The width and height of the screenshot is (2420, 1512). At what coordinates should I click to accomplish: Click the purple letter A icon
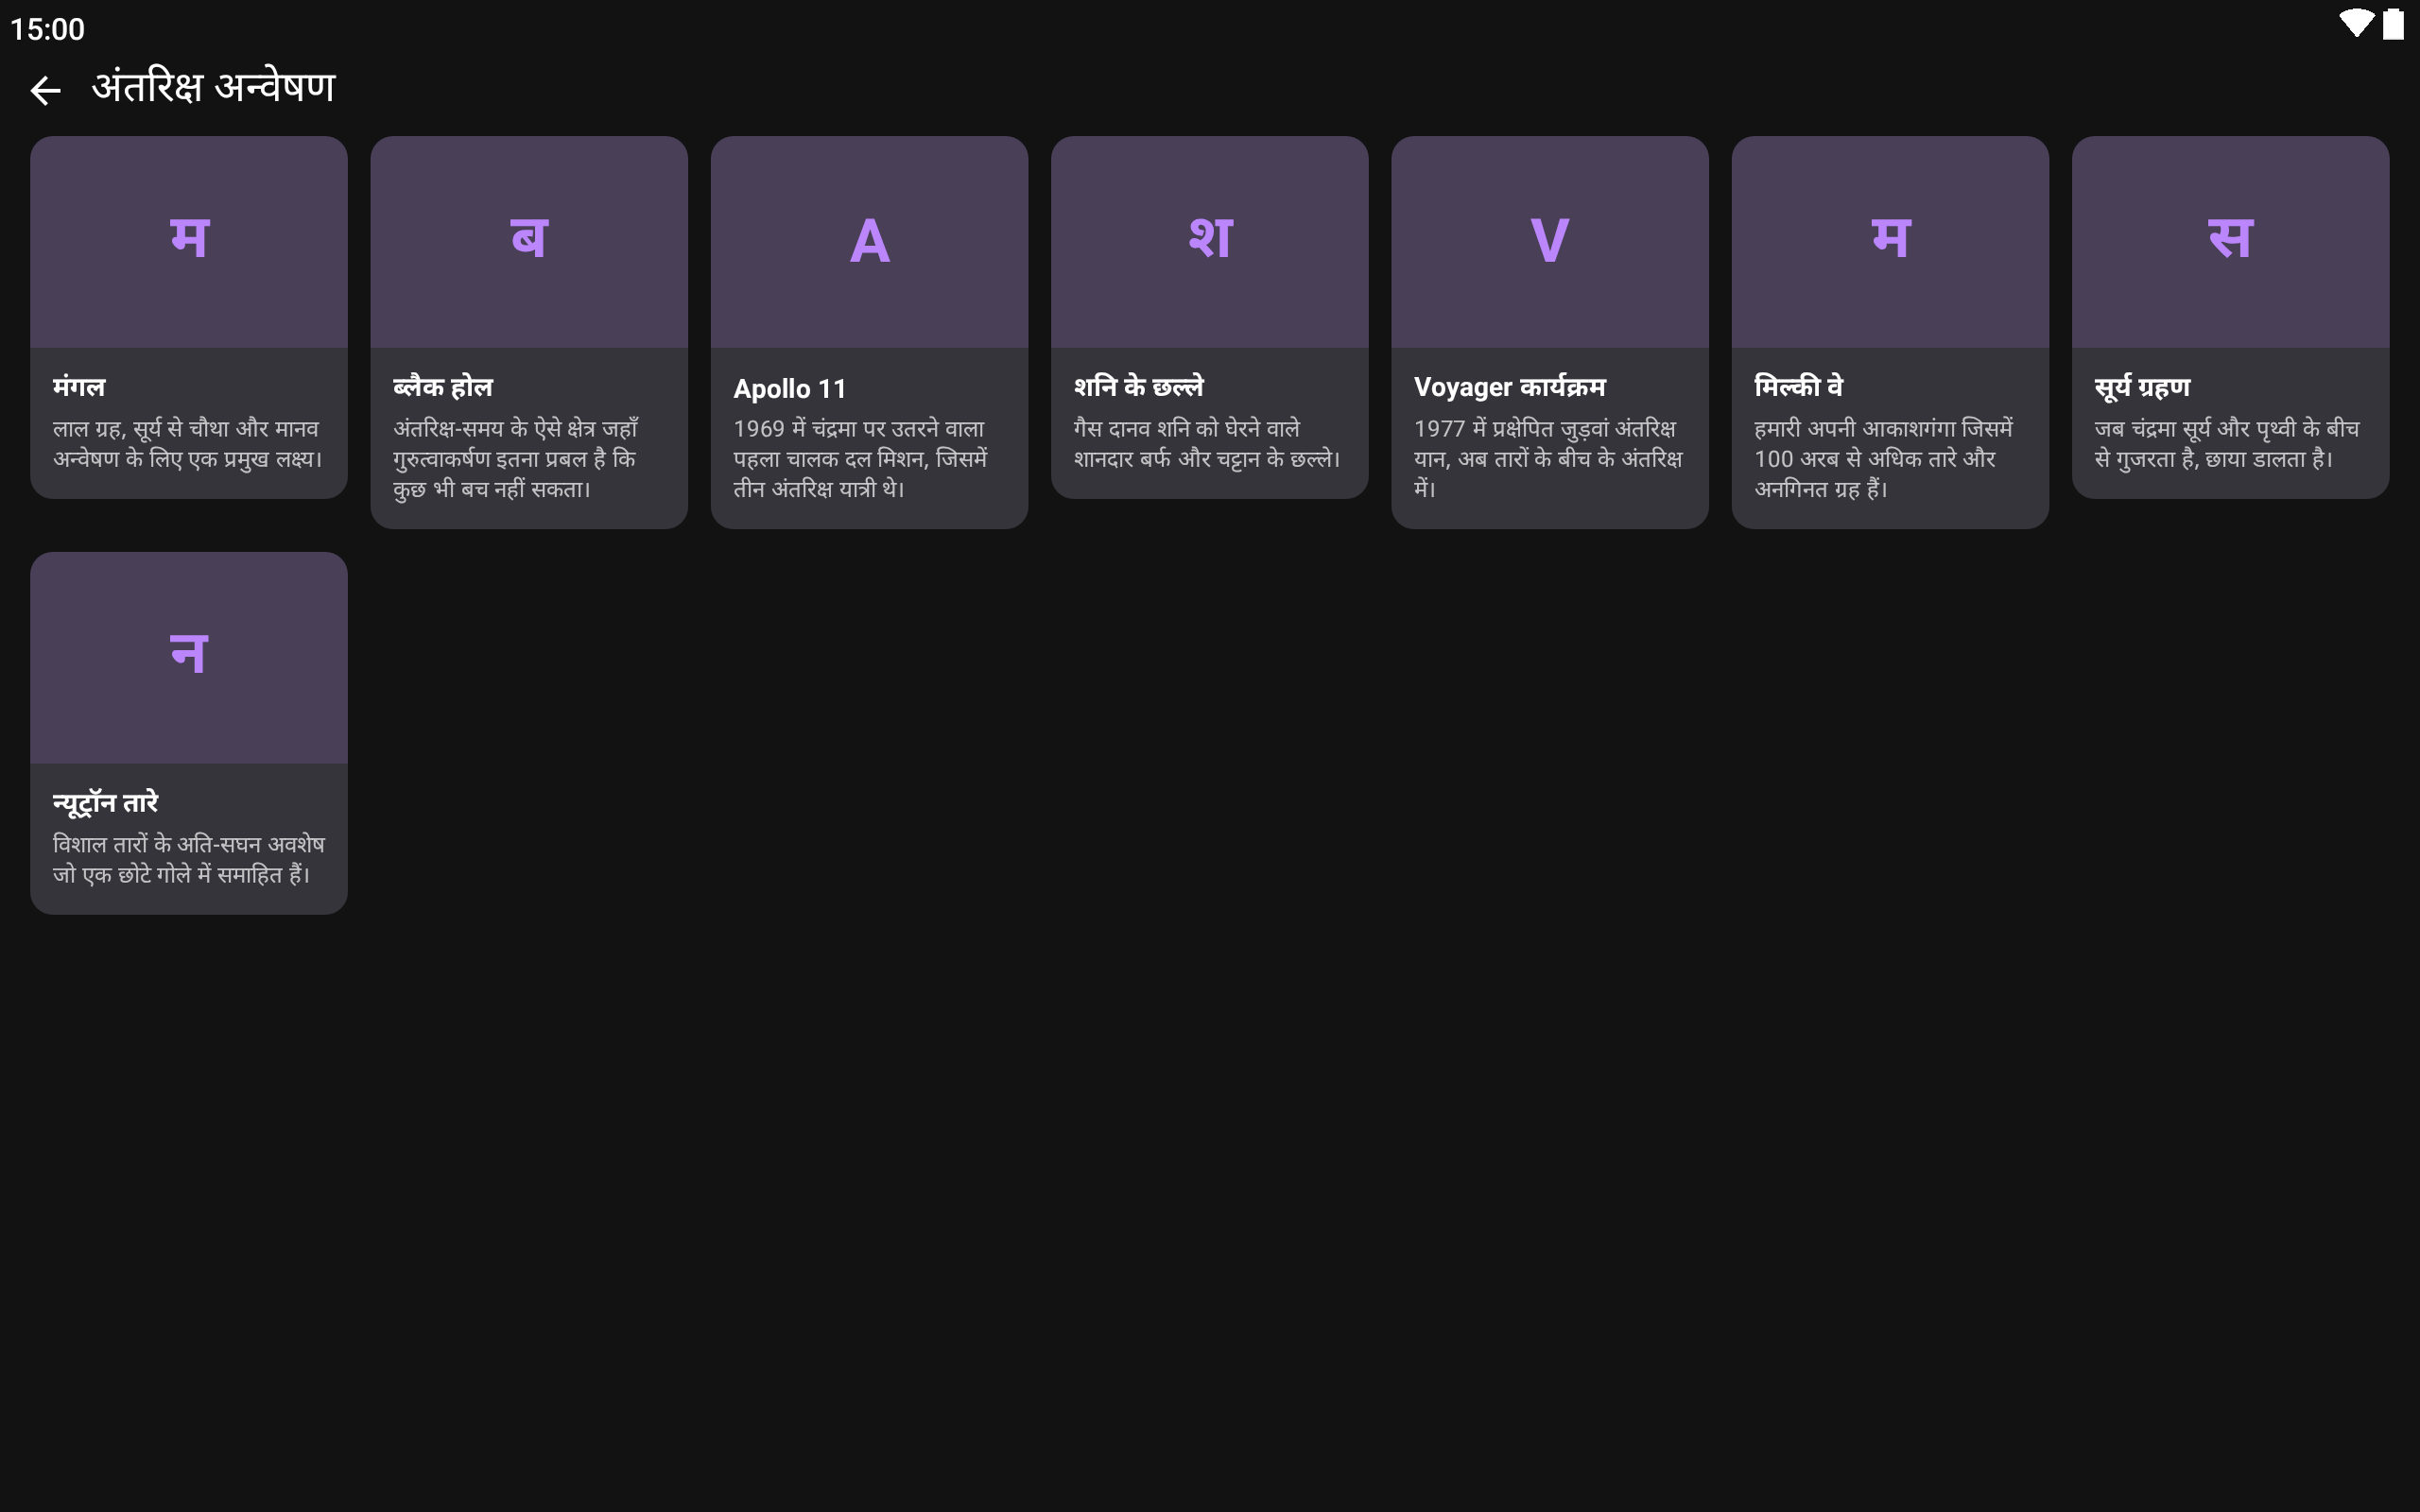pos(869,241)
